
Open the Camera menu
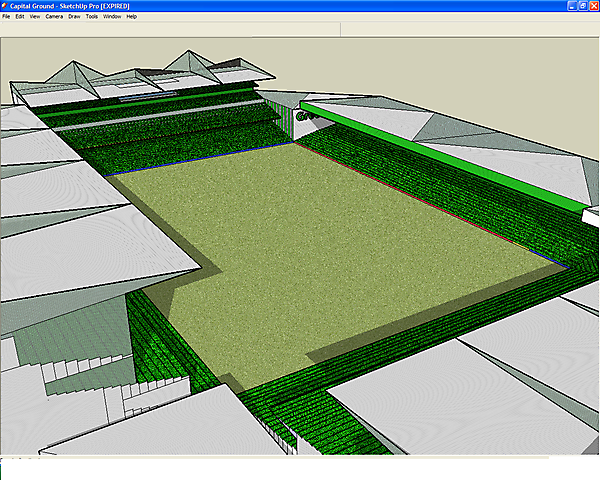coord(54,17)
